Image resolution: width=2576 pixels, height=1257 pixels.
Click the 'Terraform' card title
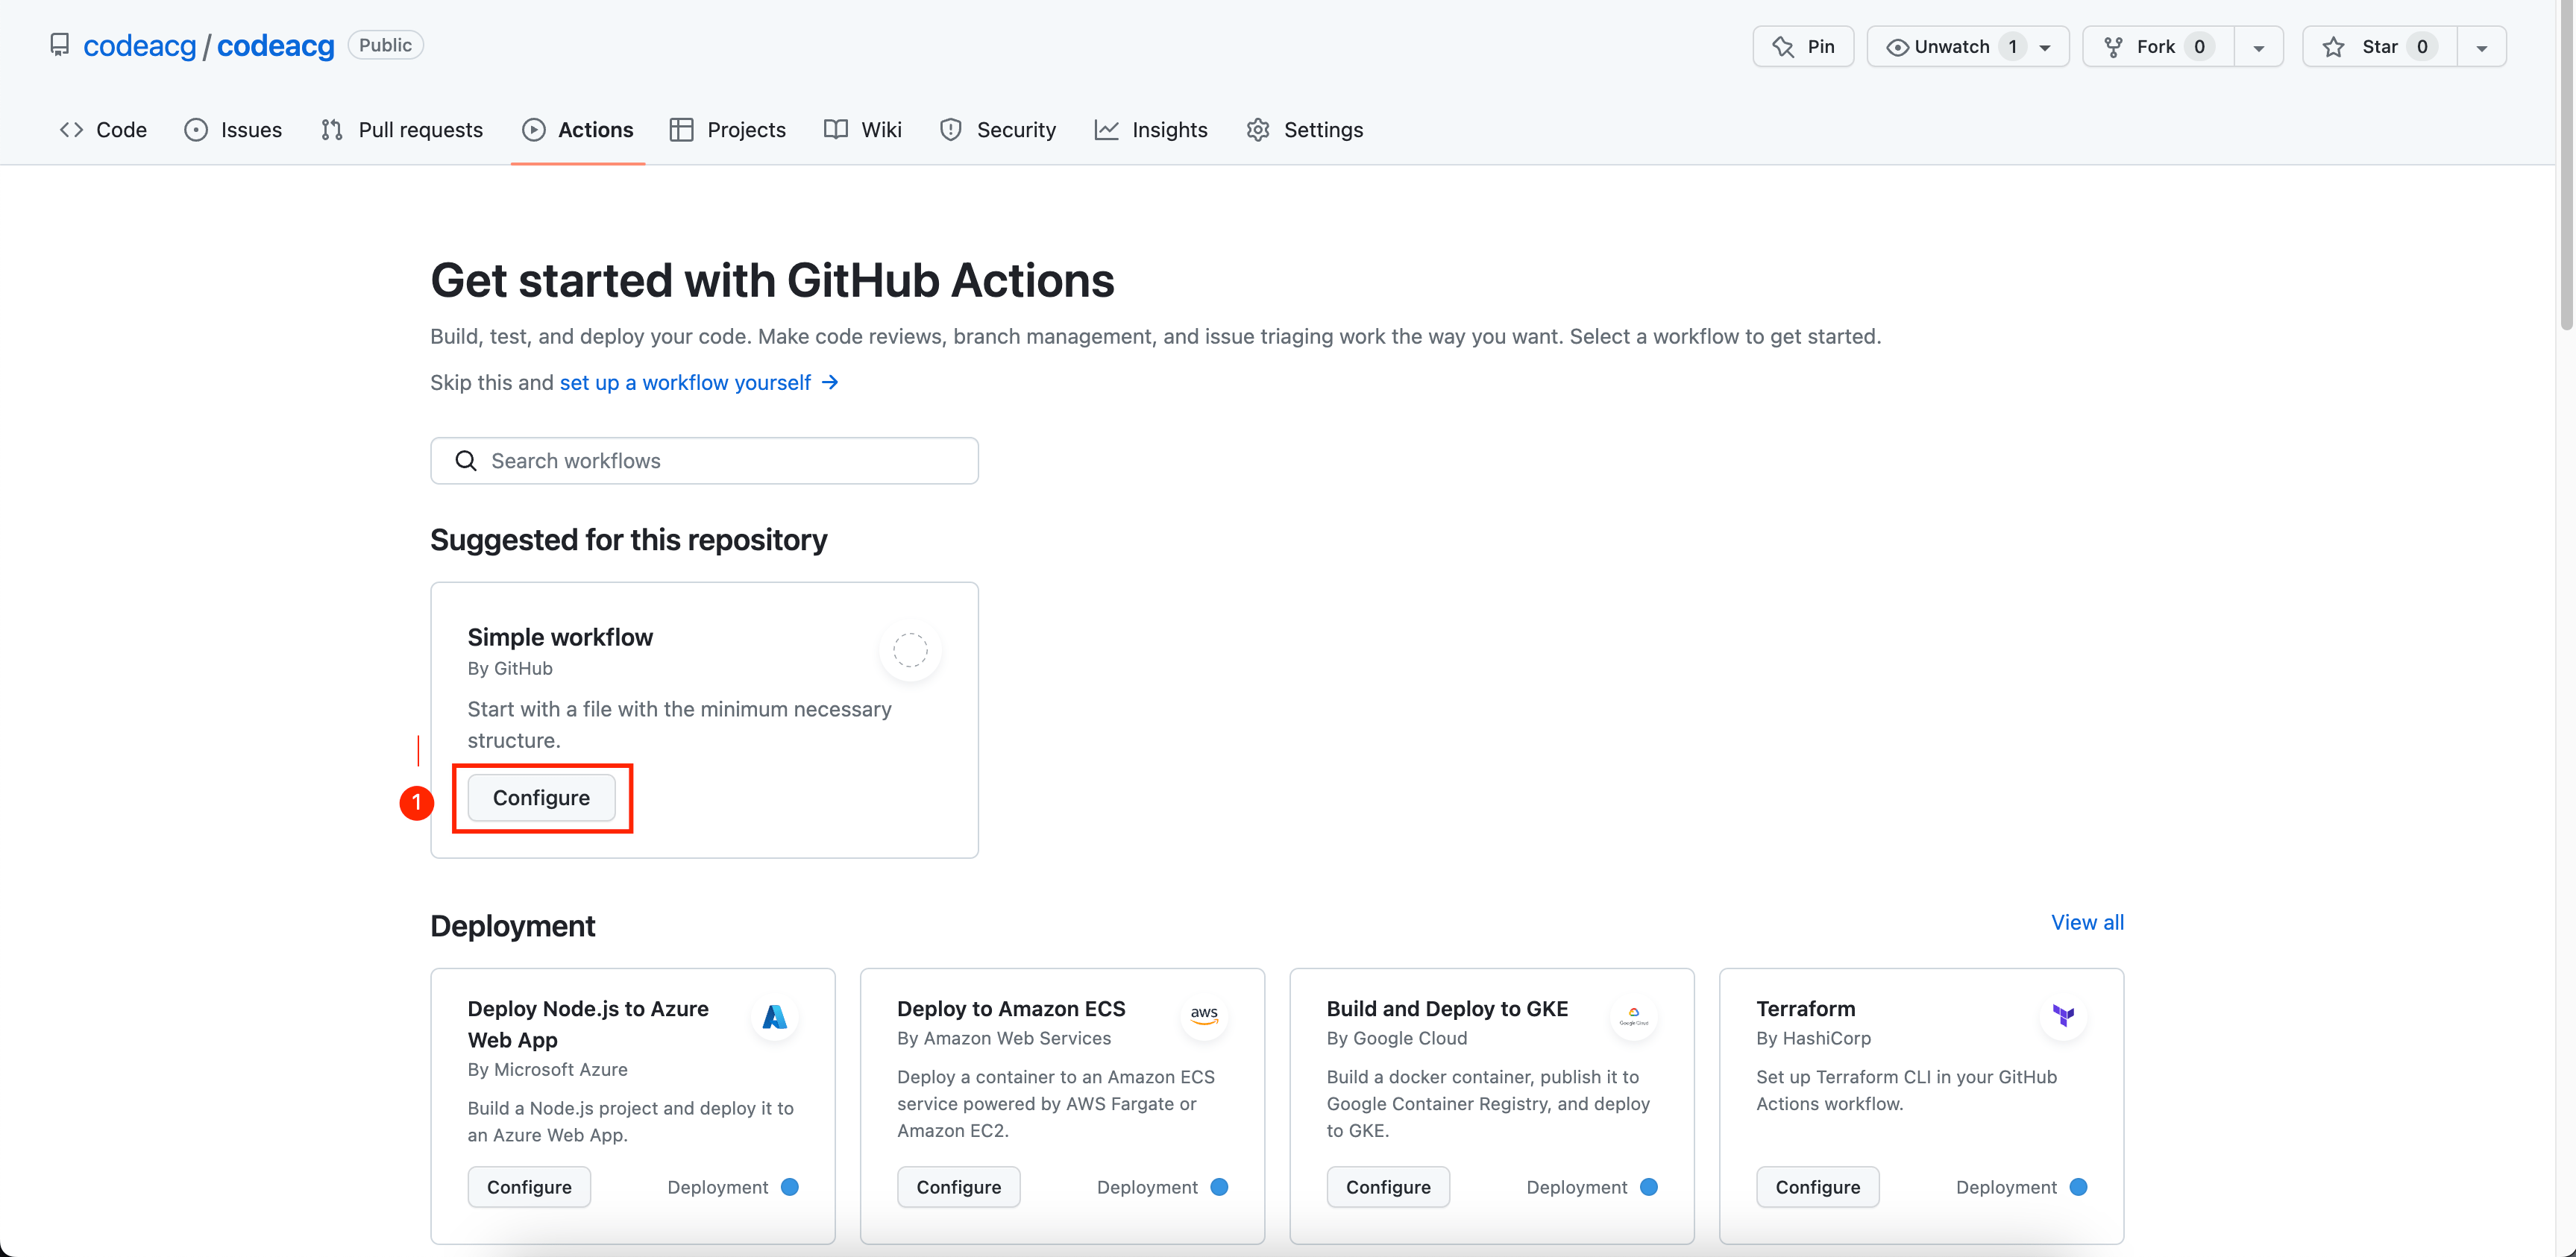pyautogui.click(x=1805, y=1009)
